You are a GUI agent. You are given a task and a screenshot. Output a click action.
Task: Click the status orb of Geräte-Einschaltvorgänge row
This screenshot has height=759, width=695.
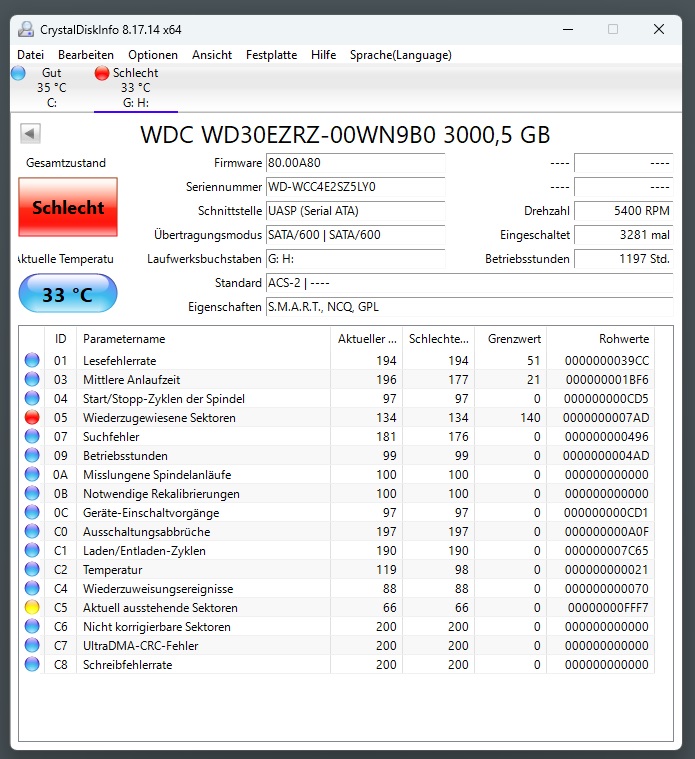click(x=32, y=513)
